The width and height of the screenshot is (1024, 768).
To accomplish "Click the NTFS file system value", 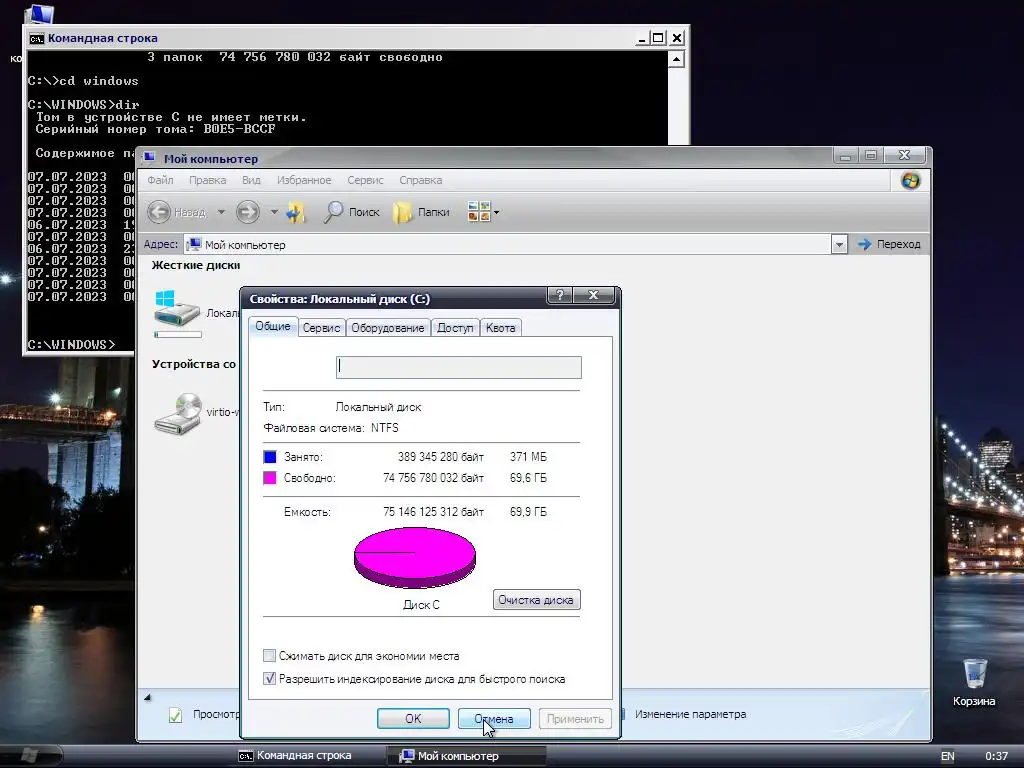I will [385, 428].
